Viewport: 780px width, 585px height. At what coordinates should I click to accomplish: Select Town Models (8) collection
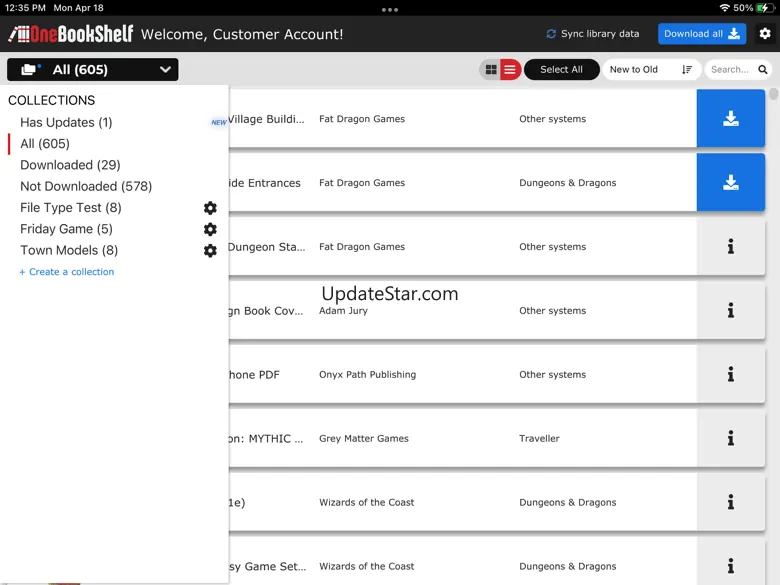tap(69, 251)
